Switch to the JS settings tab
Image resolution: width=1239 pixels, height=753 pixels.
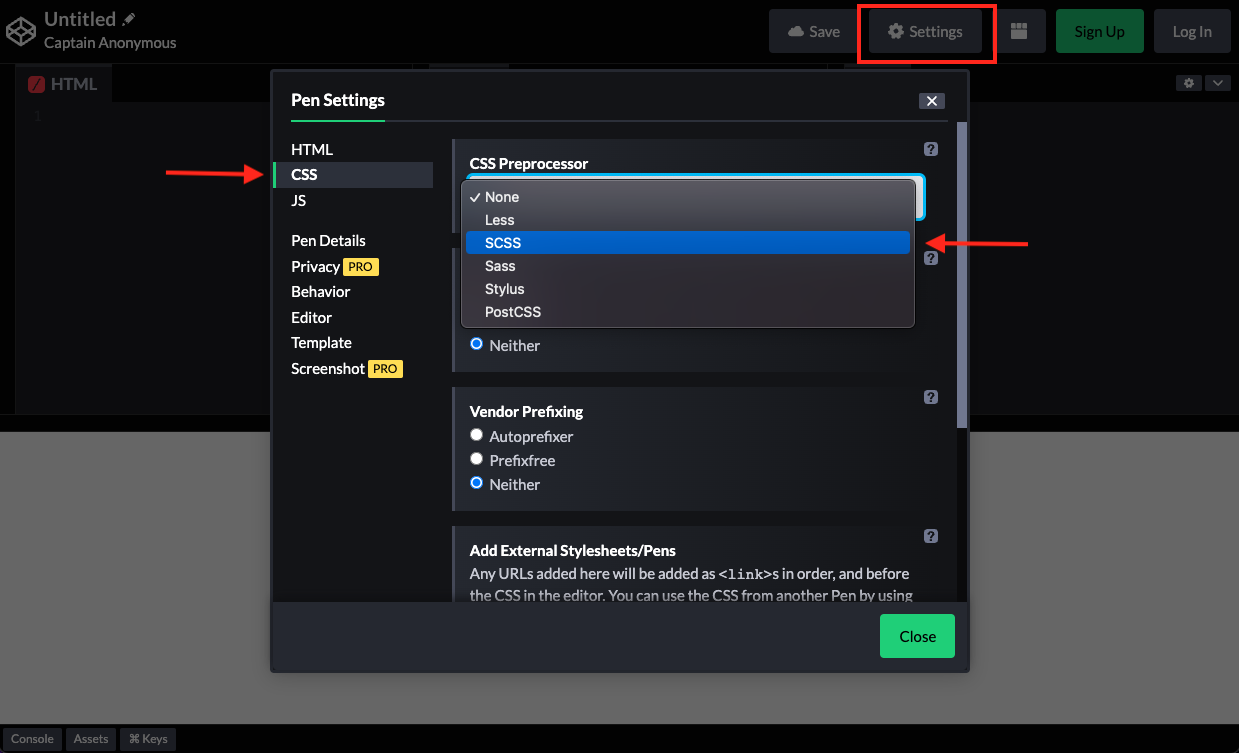click(x=299, y=201)
